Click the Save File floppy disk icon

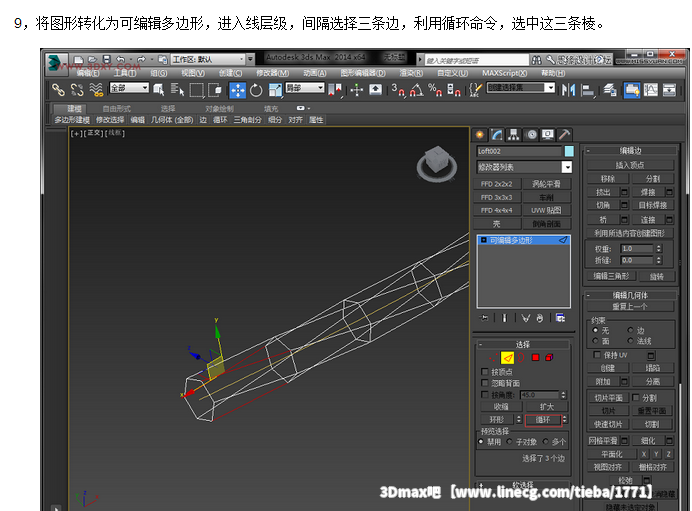106,59
